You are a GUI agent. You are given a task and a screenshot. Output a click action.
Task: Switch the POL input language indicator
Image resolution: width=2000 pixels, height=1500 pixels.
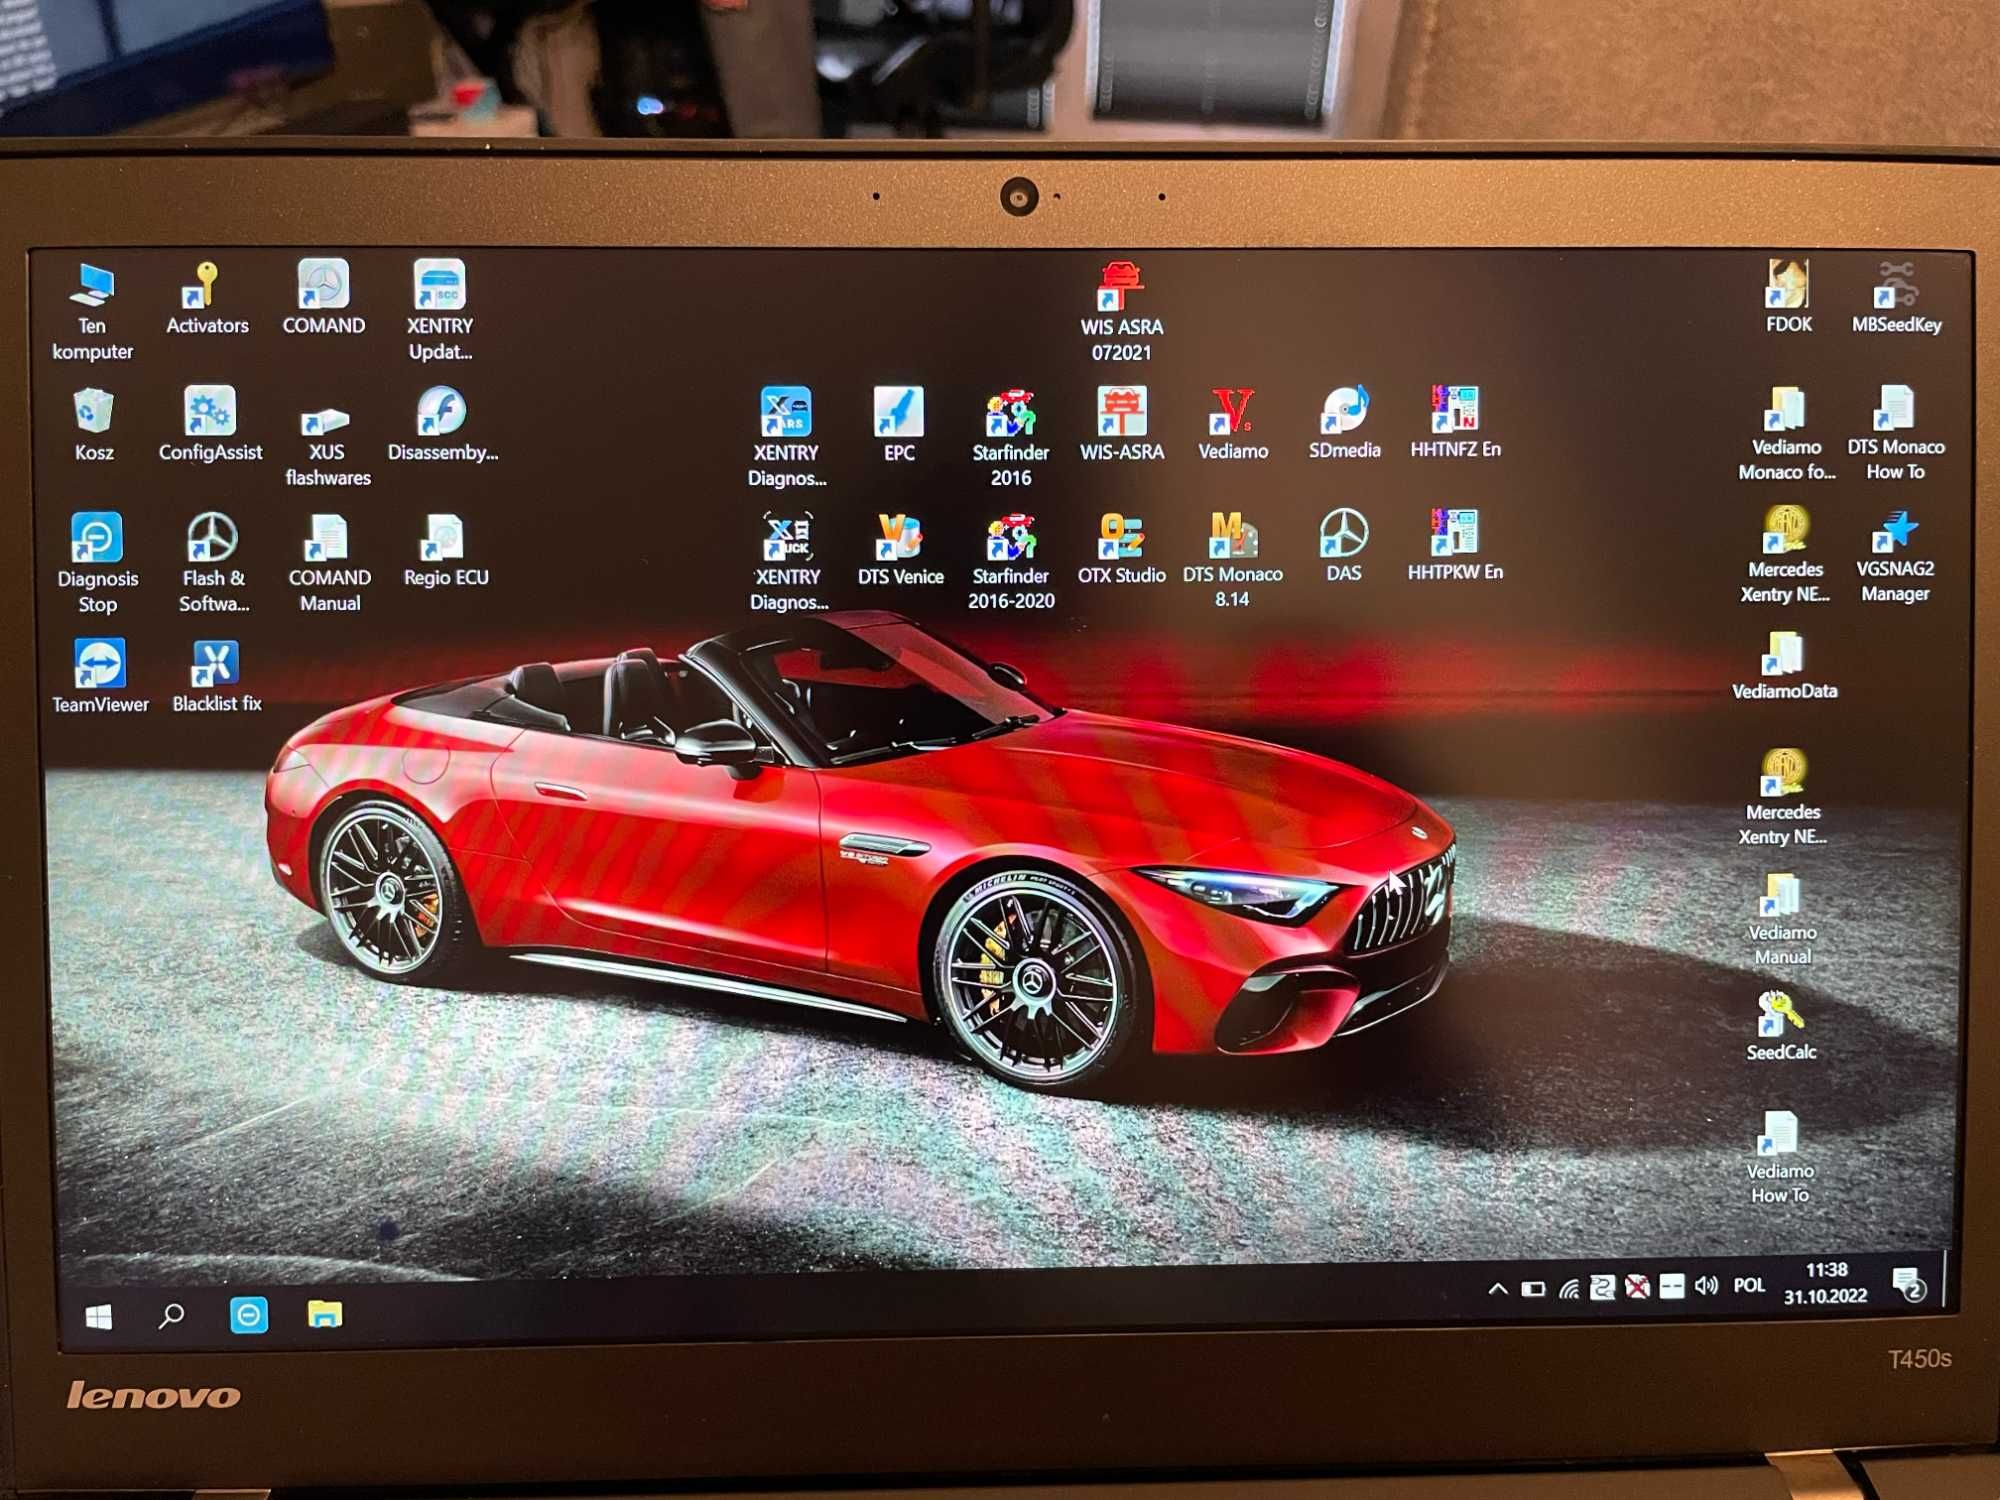[1749, 1286]
